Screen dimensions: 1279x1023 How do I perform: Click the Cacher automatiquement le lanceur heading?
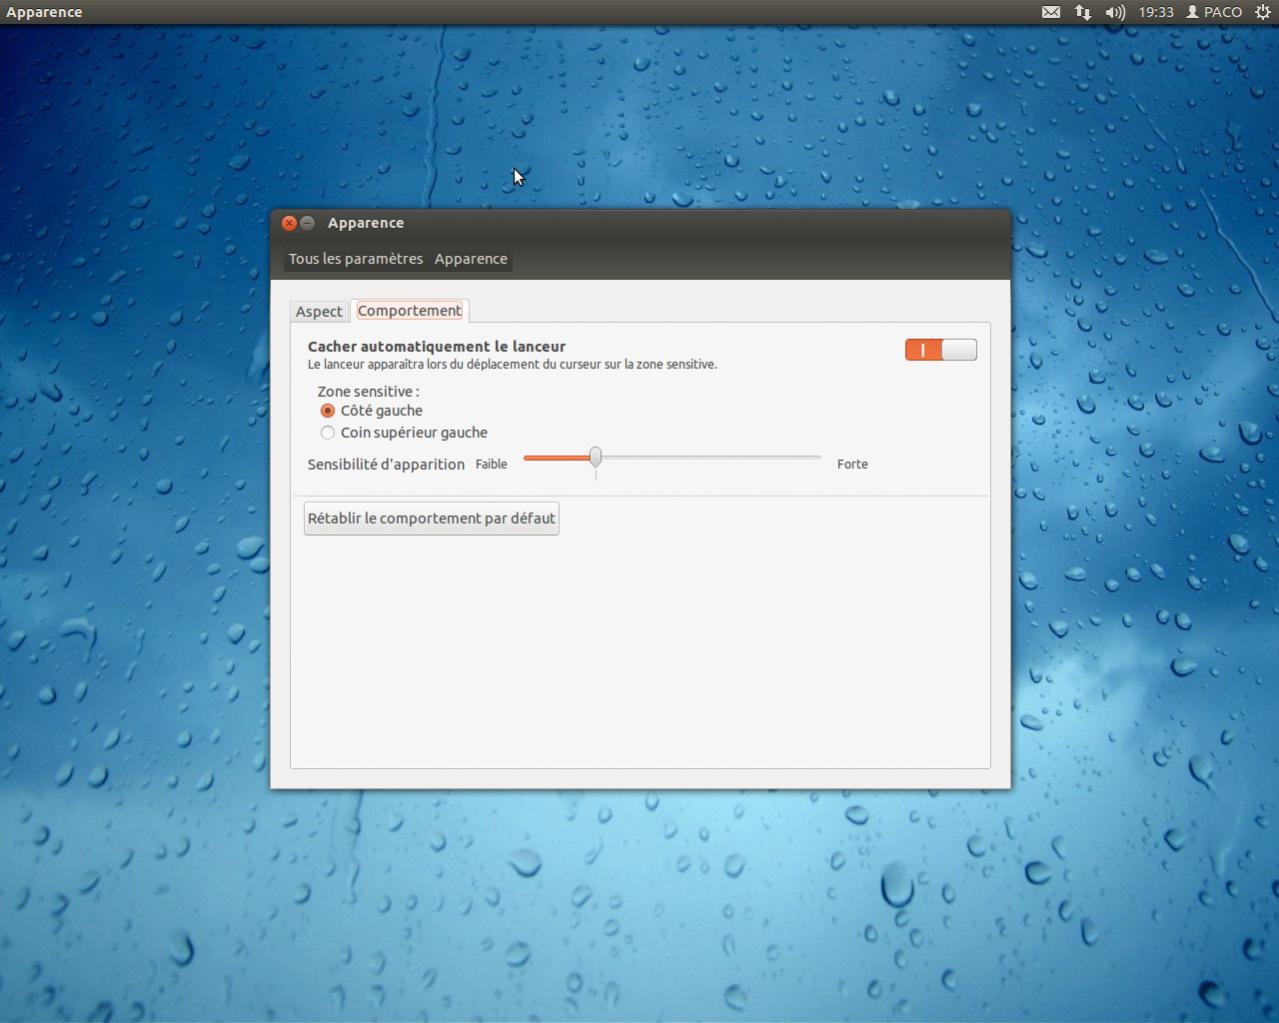point(436,346)
